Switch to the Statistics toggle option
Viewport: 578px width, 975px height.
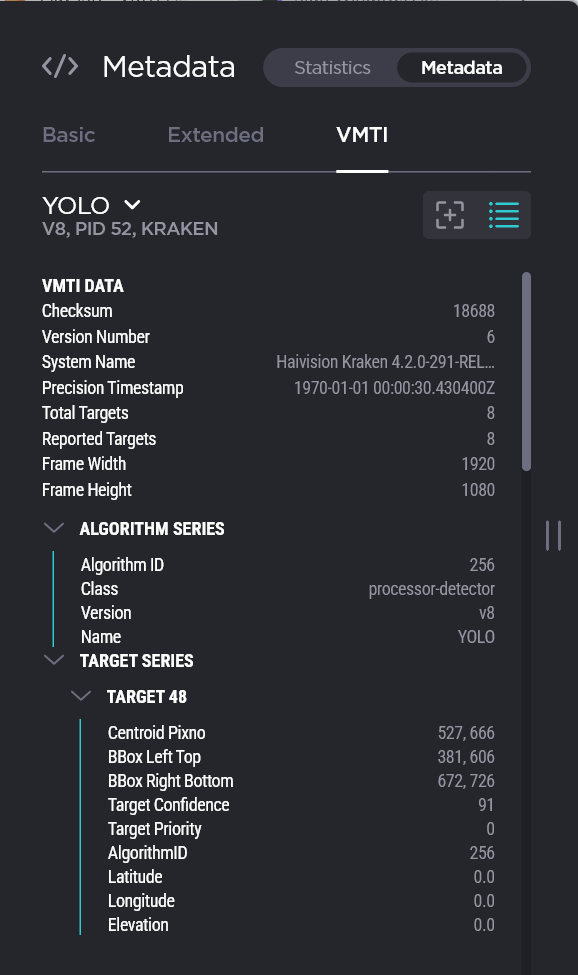[x=333, y=68]
